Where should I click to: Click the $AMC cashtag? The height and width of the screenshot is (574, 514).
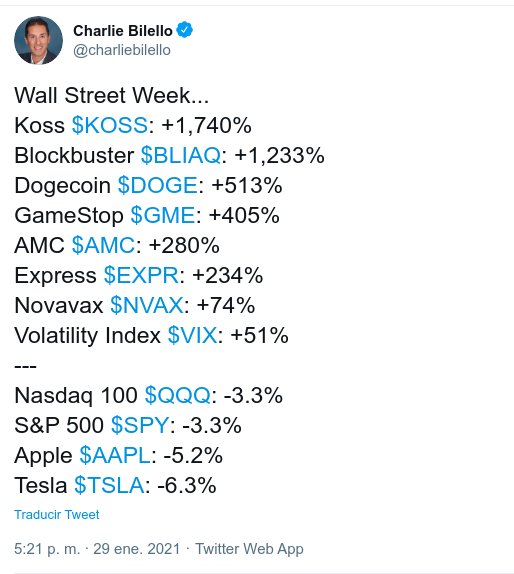click(104, 245)
